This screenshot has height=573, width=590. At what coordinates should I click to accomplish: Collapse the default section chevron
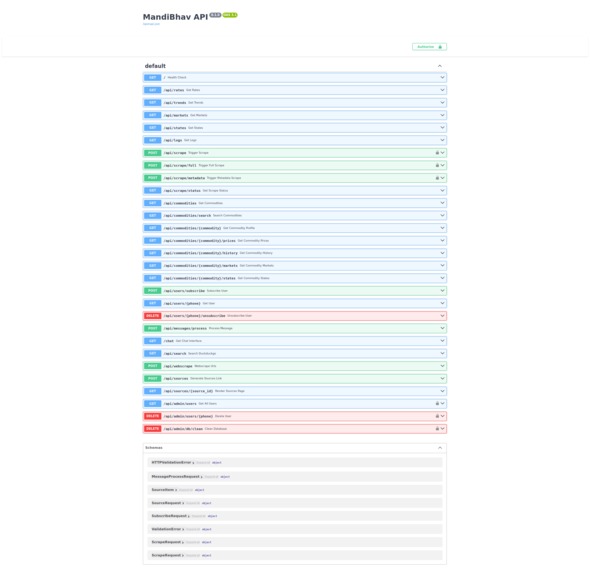coord(439,66)
